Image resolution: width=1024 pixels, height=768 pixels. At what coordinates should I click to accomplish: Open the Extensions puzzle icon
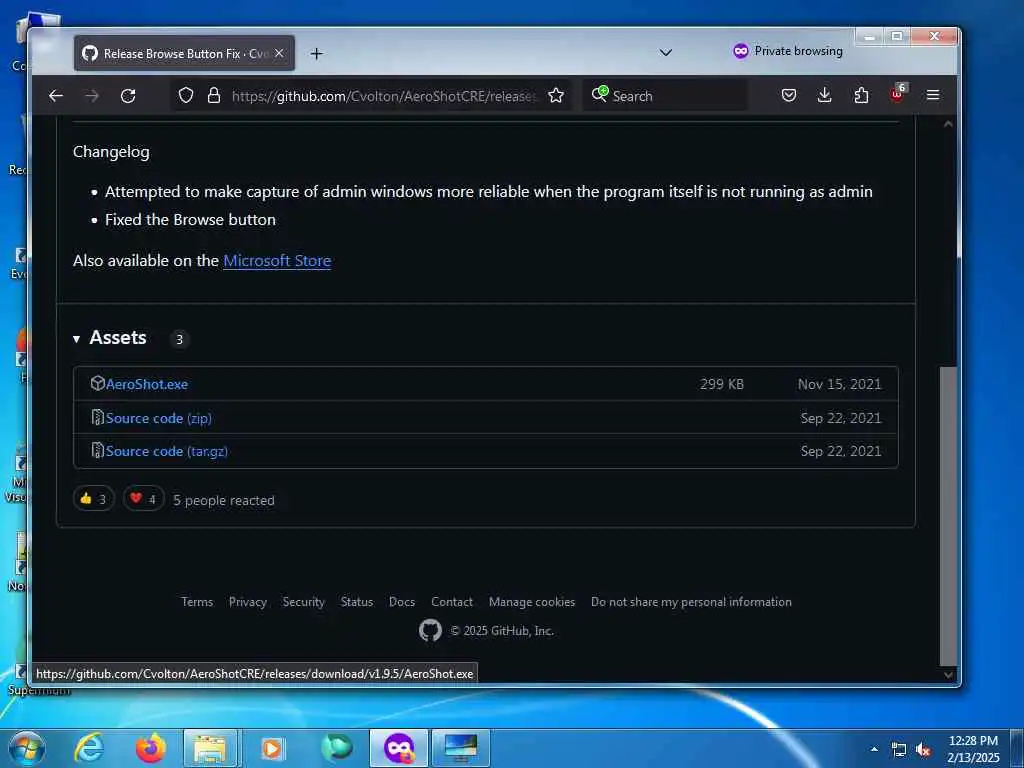[861, 95]
